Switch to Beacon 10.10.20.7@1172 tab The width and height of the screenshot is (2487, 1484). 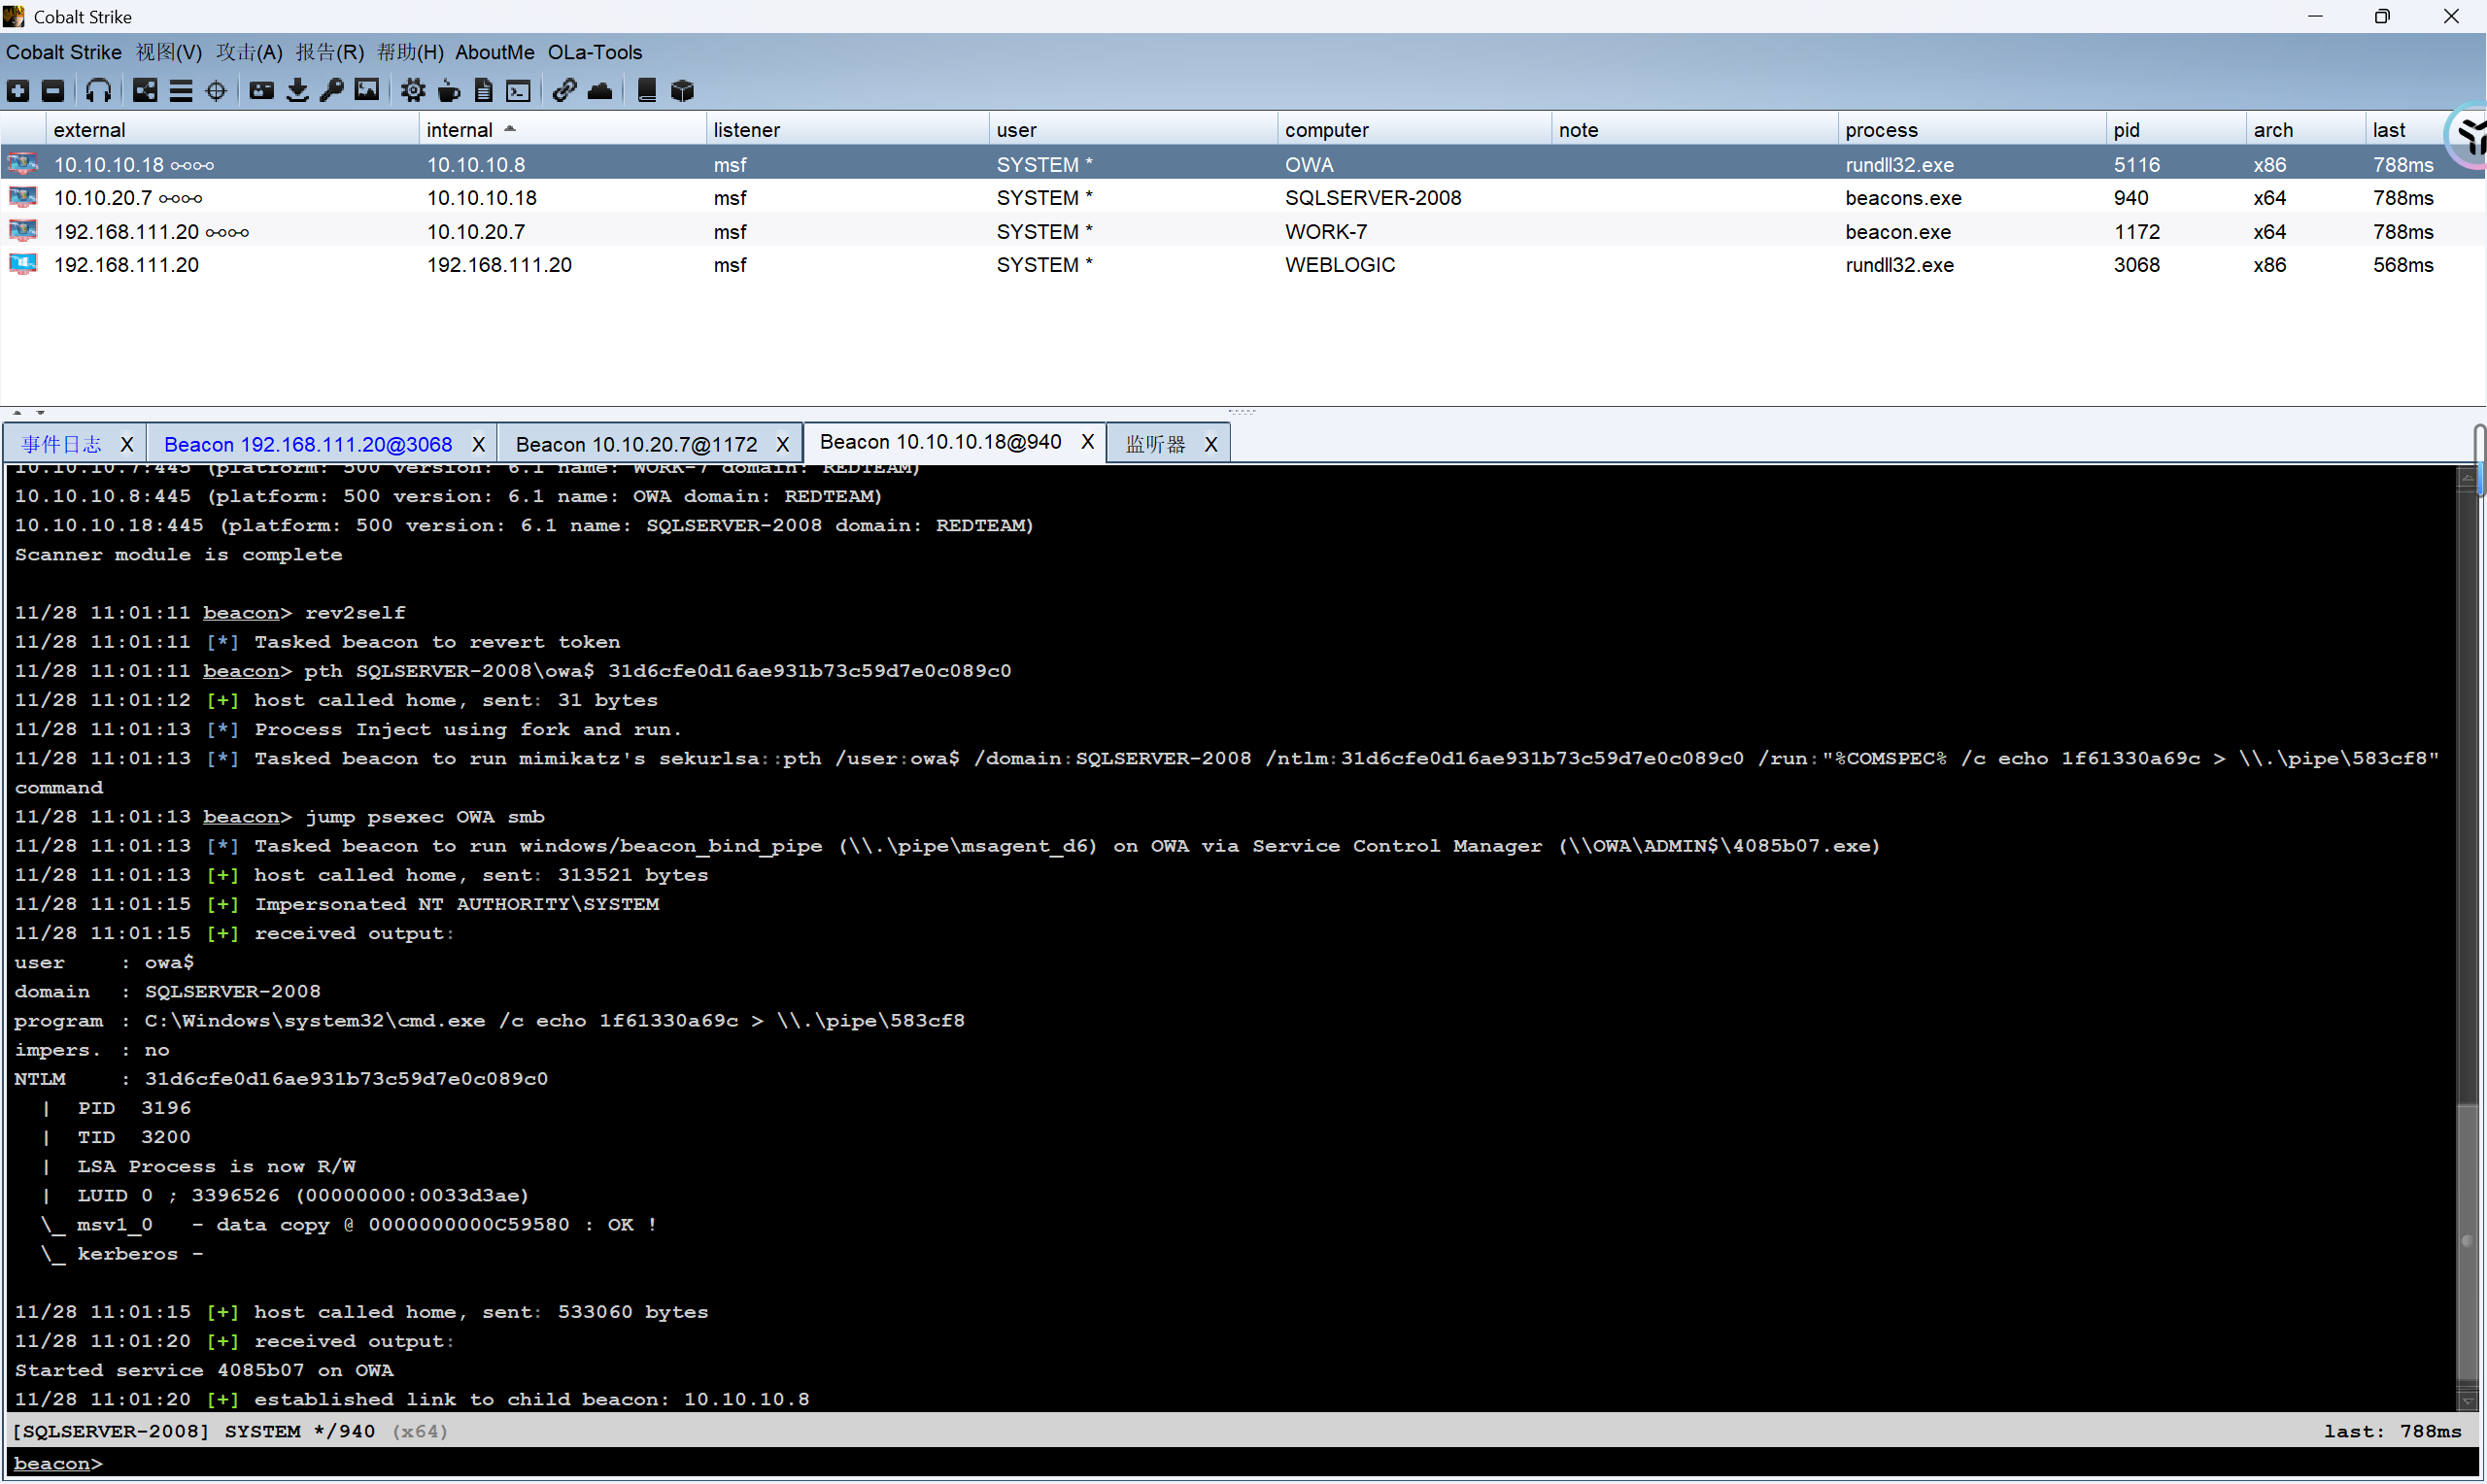636,444
